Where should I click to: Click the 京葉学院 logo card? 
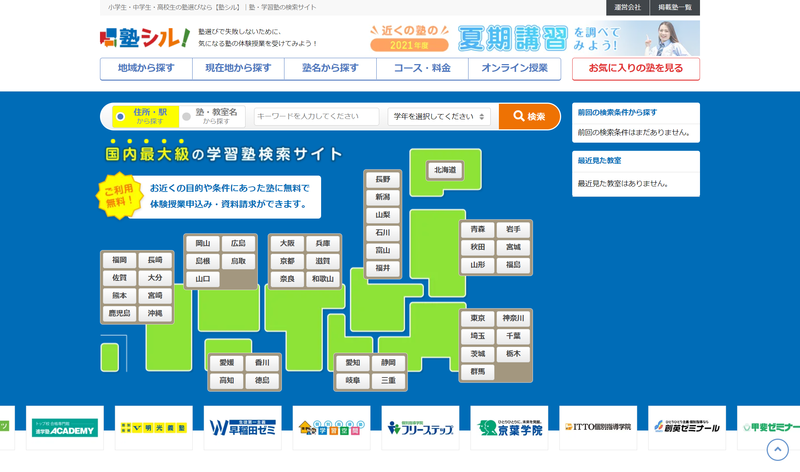[x=509, y=428]
